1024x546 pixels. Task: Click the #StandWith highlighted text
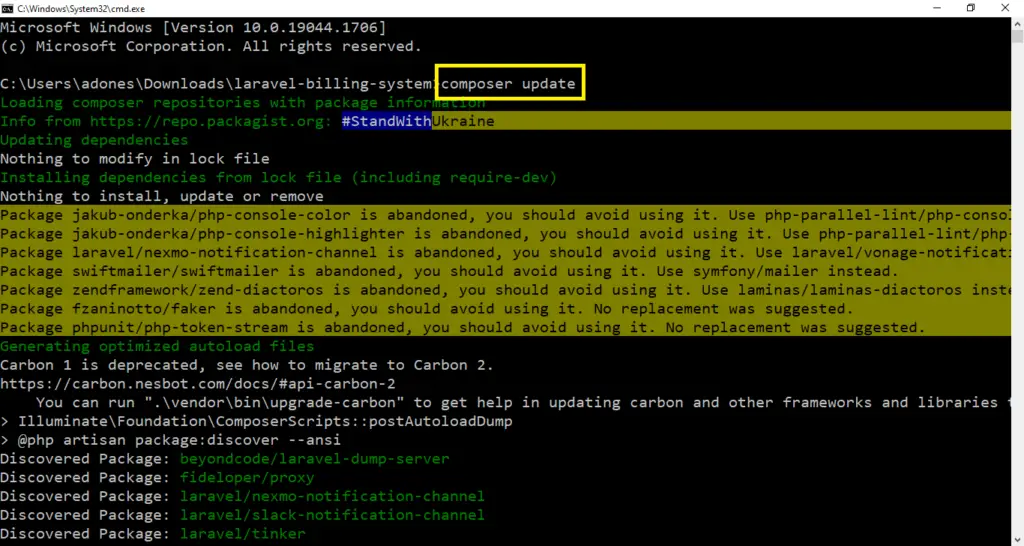click(x=385, y=121)
